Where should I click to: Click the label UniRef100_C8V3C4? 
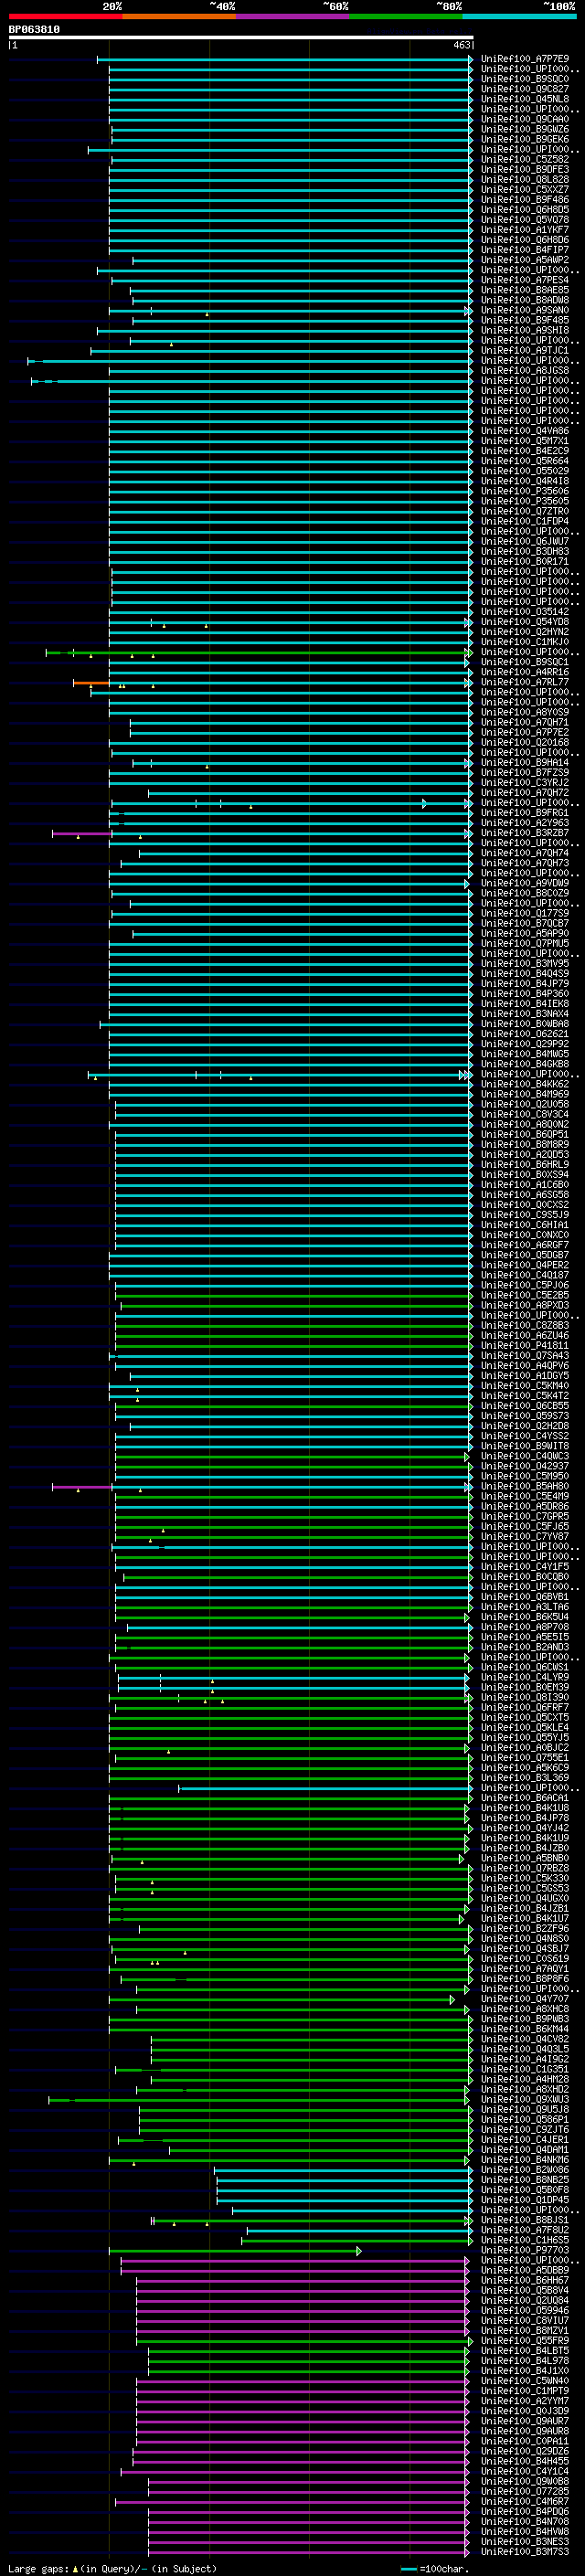(x=525, y=1114)
